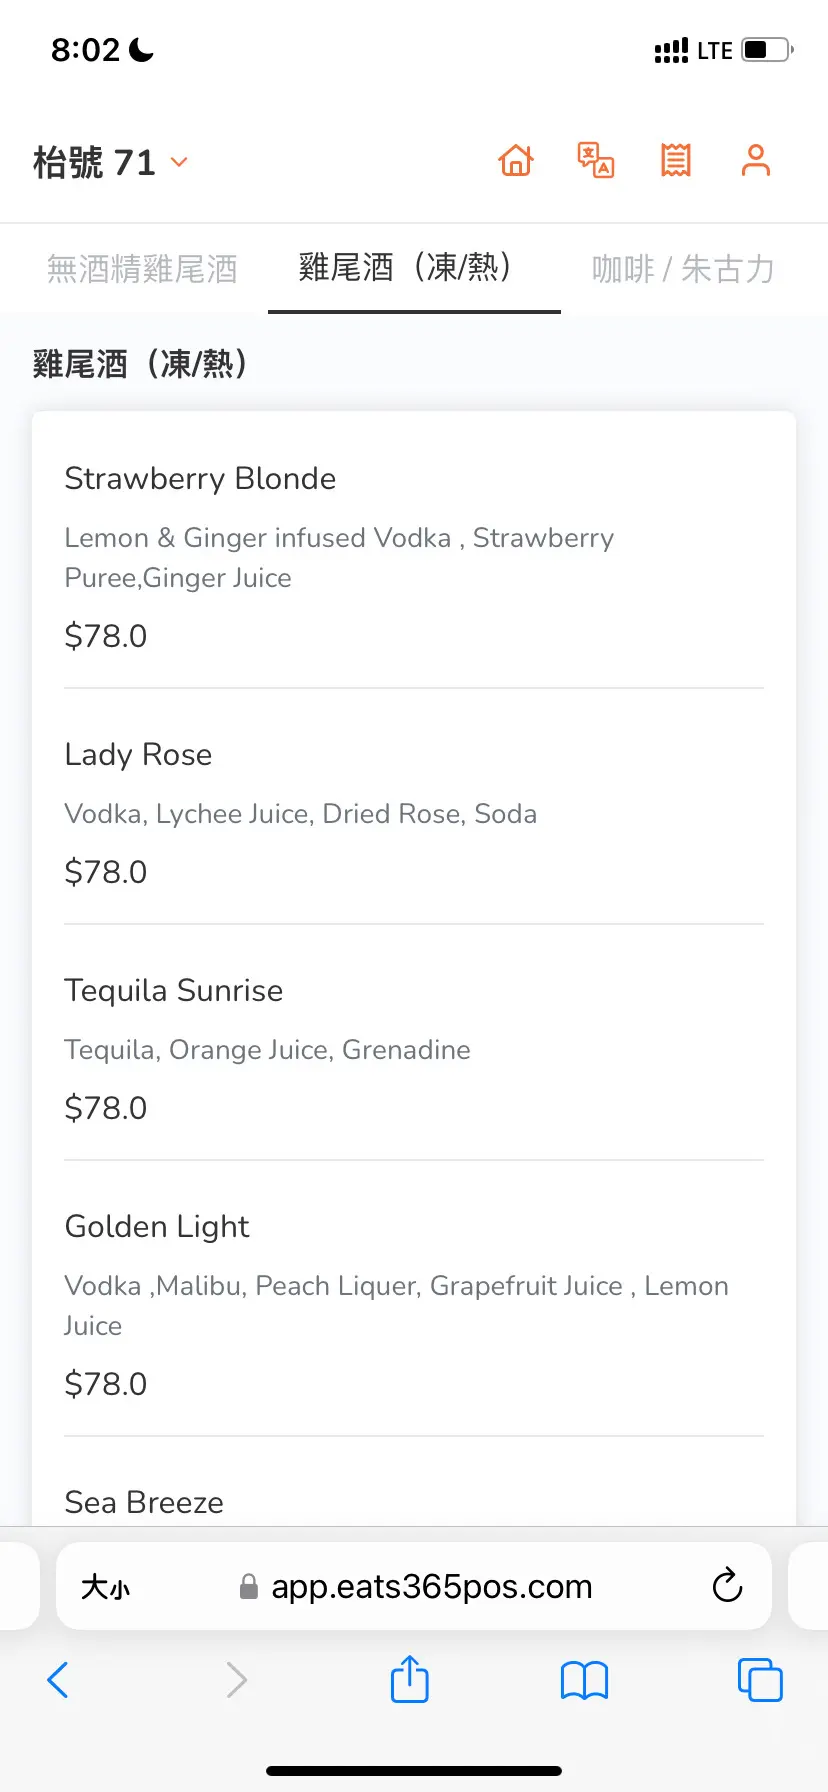Open the language translation icon

(596, 160)
